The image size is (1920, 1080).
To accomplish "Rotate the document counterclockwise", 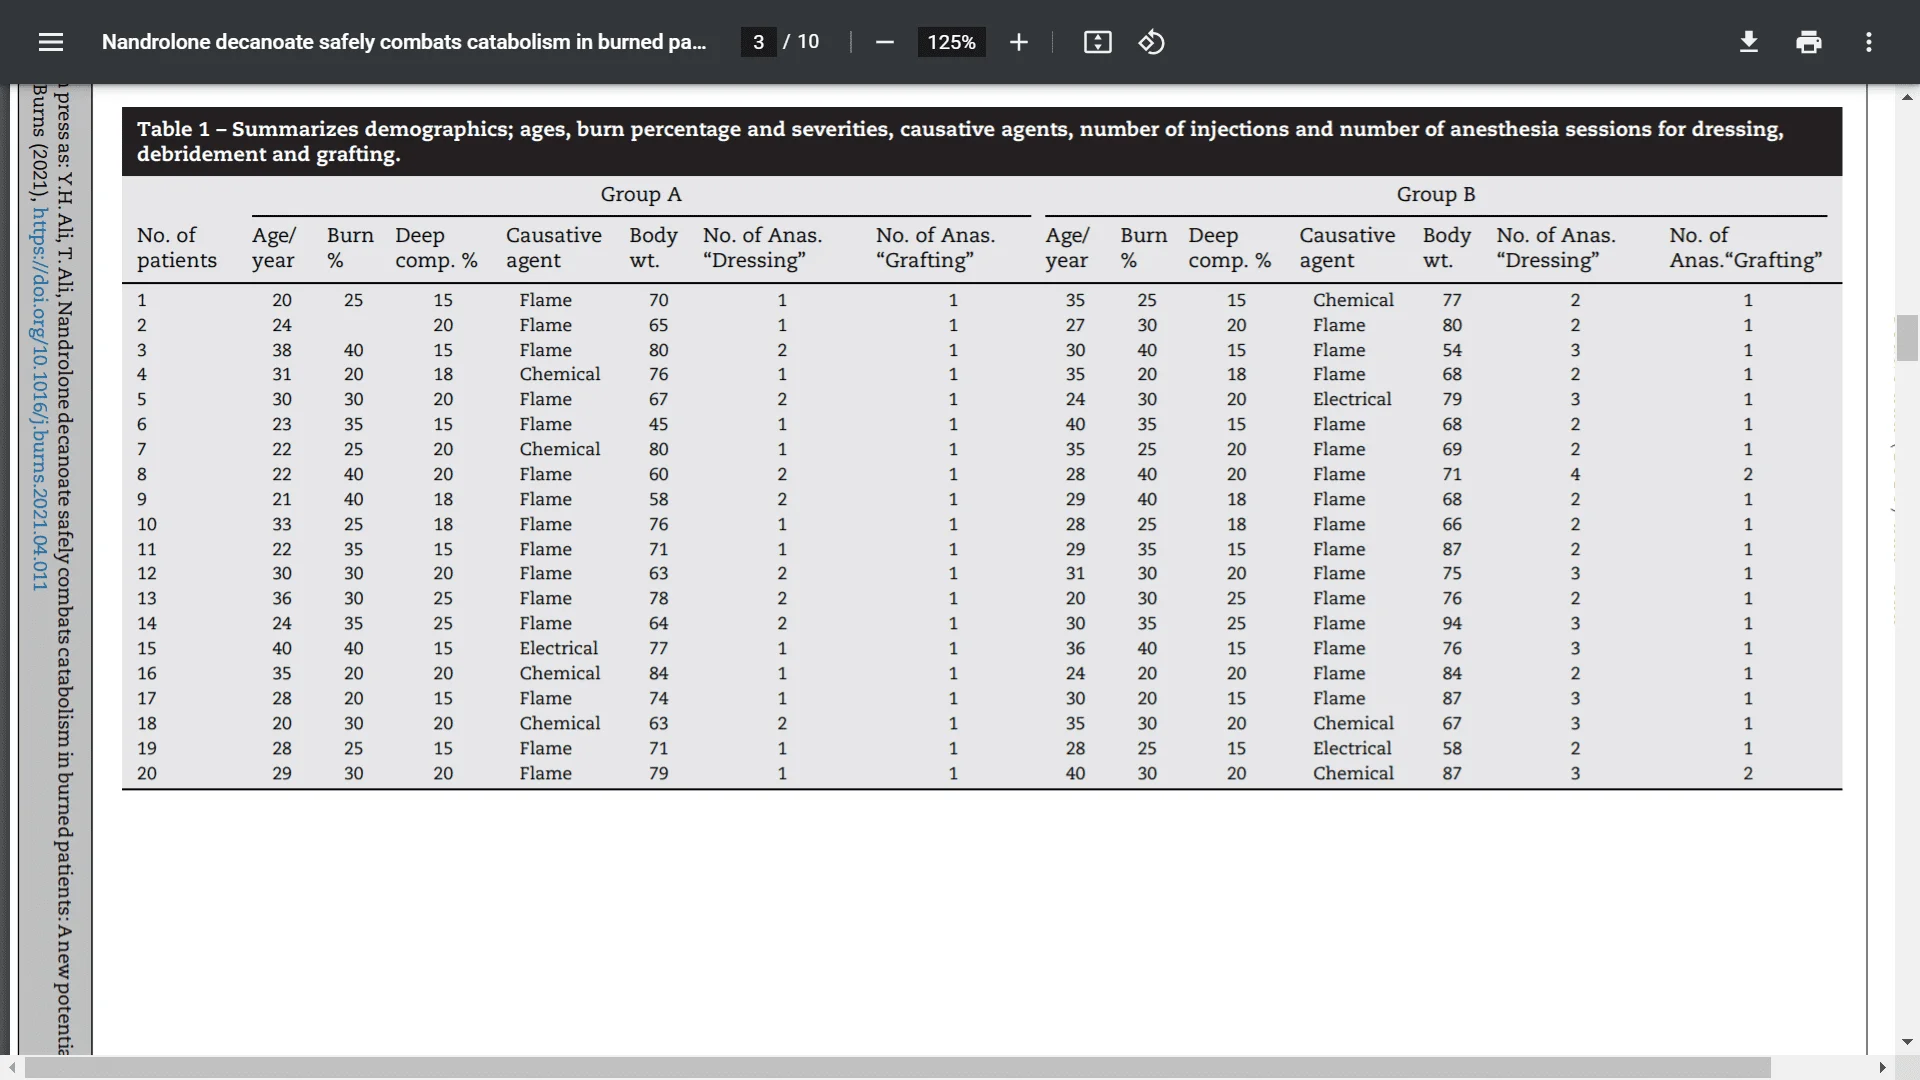I will pyautogui.click(x=1151, y=42).
